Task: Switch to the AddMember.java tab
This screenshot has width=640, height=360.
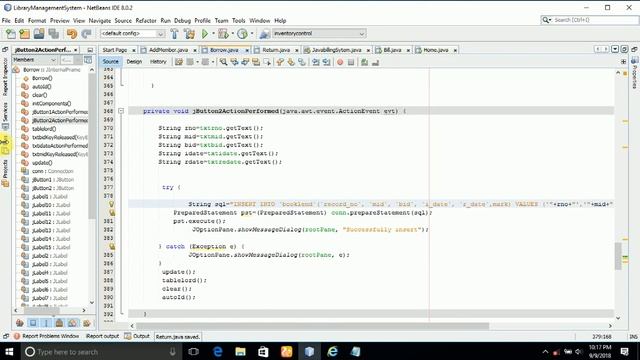Action: pyautogui.click(x=168, y=50)
